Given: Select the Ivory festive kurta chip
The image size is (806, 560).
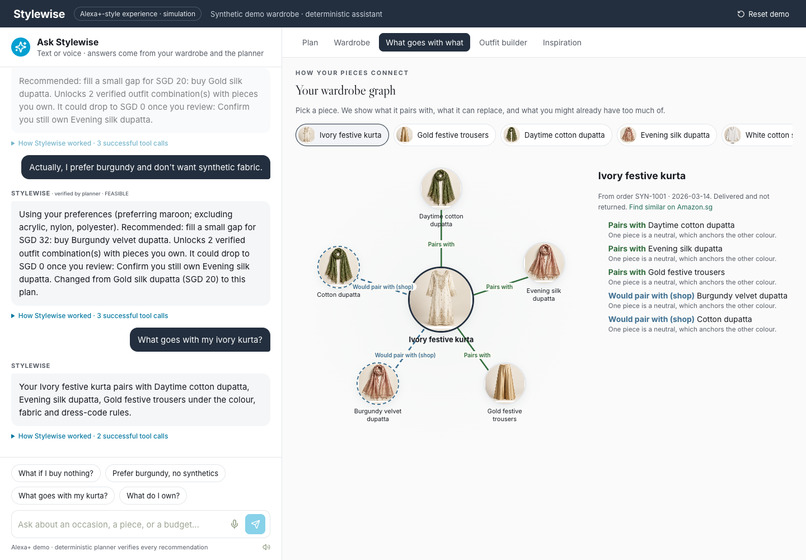Looking at the screenshot, I should tap(342, 135).
